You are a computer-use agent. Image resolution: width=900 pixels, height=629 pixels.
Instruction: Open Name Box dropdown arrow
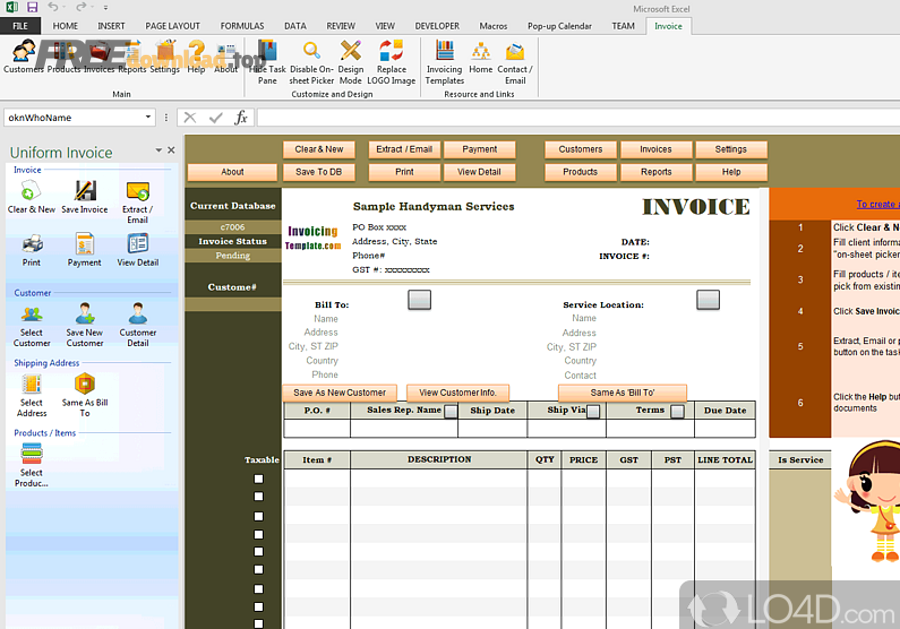[148, 117]
